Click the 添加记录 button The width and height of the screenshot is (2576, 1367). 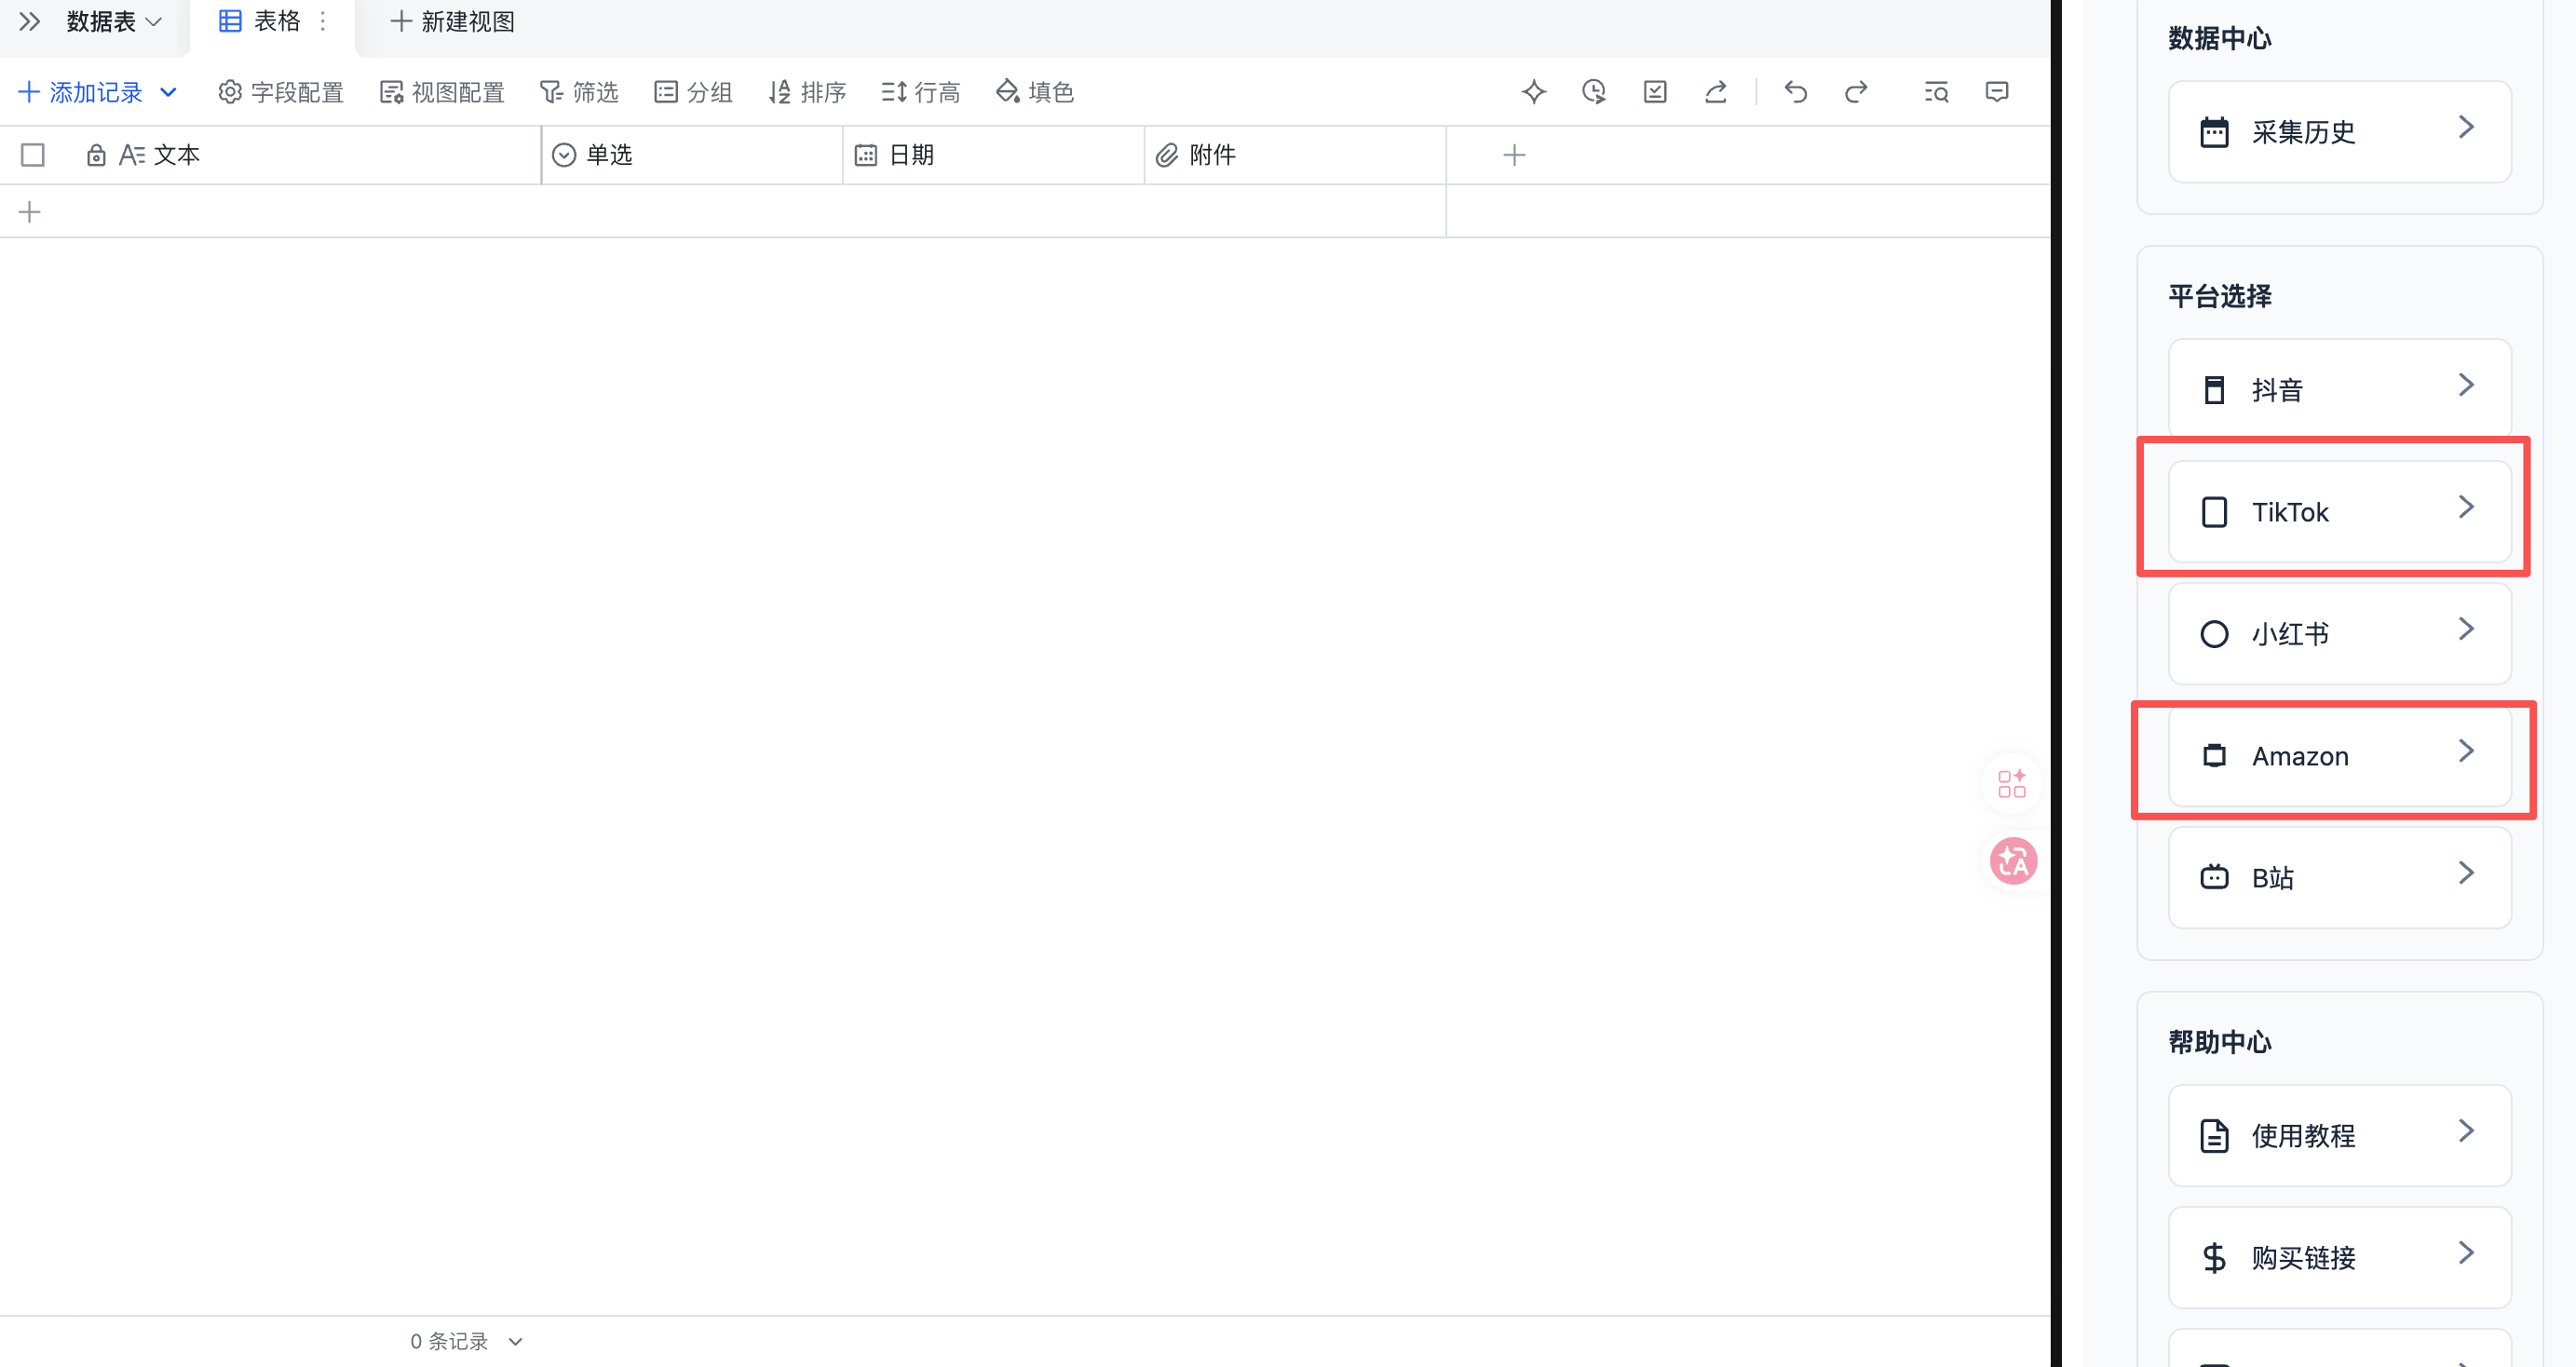[81, 93]
